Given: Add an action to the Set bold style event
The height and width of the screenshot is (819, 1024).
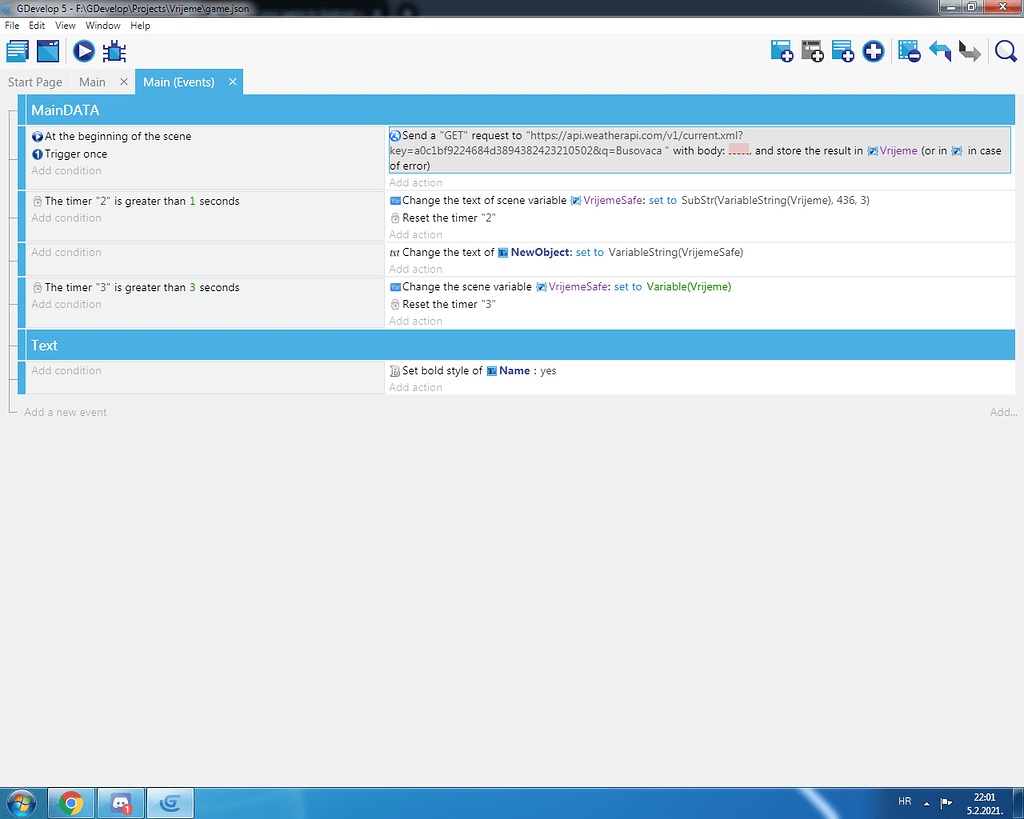Looking at the screenshot, I should tap(416, 387).
